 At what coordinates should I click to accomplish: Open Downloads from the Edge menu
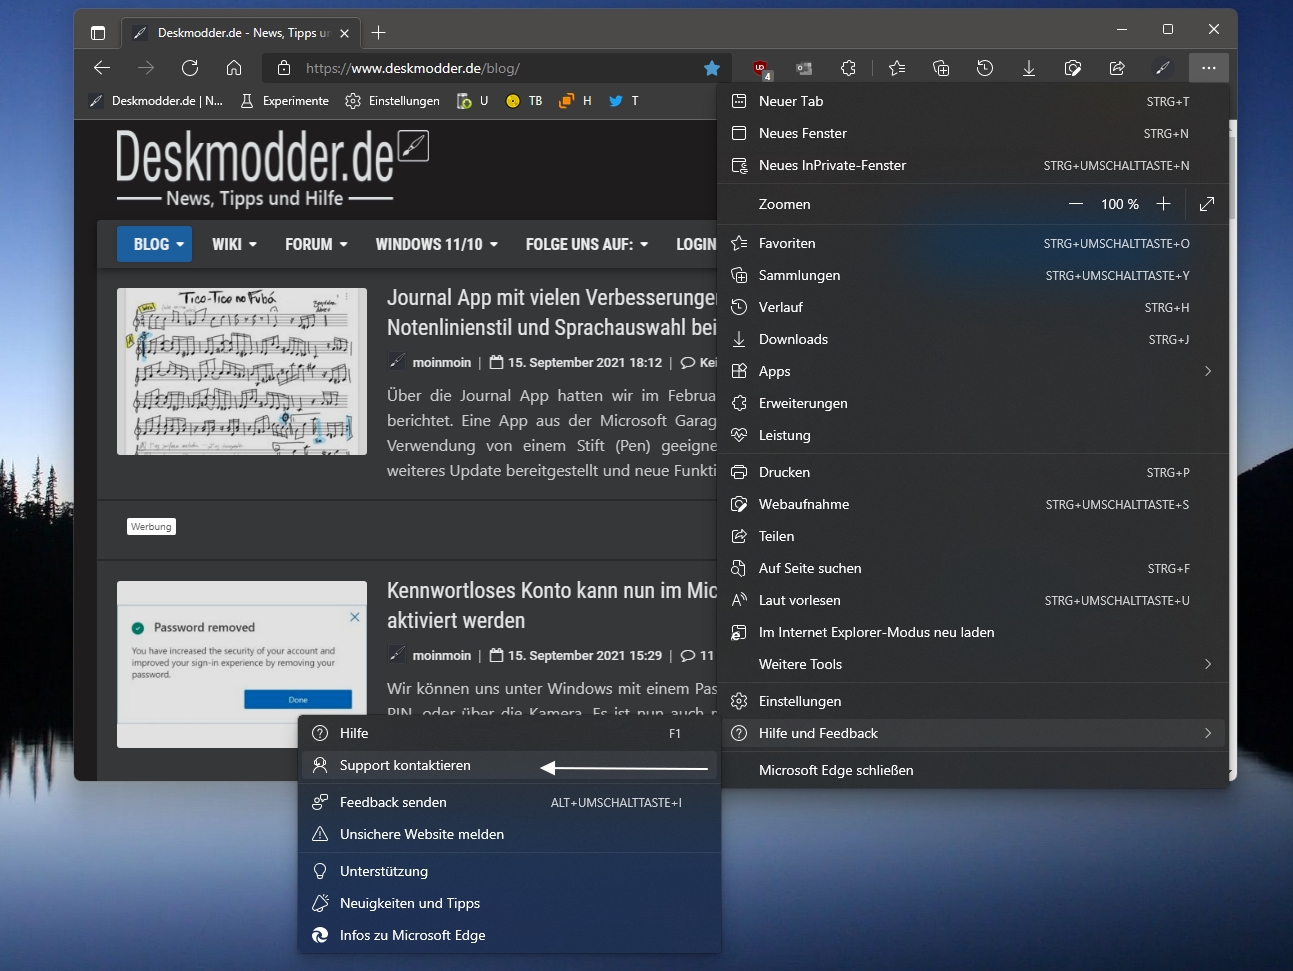point(973,339)
